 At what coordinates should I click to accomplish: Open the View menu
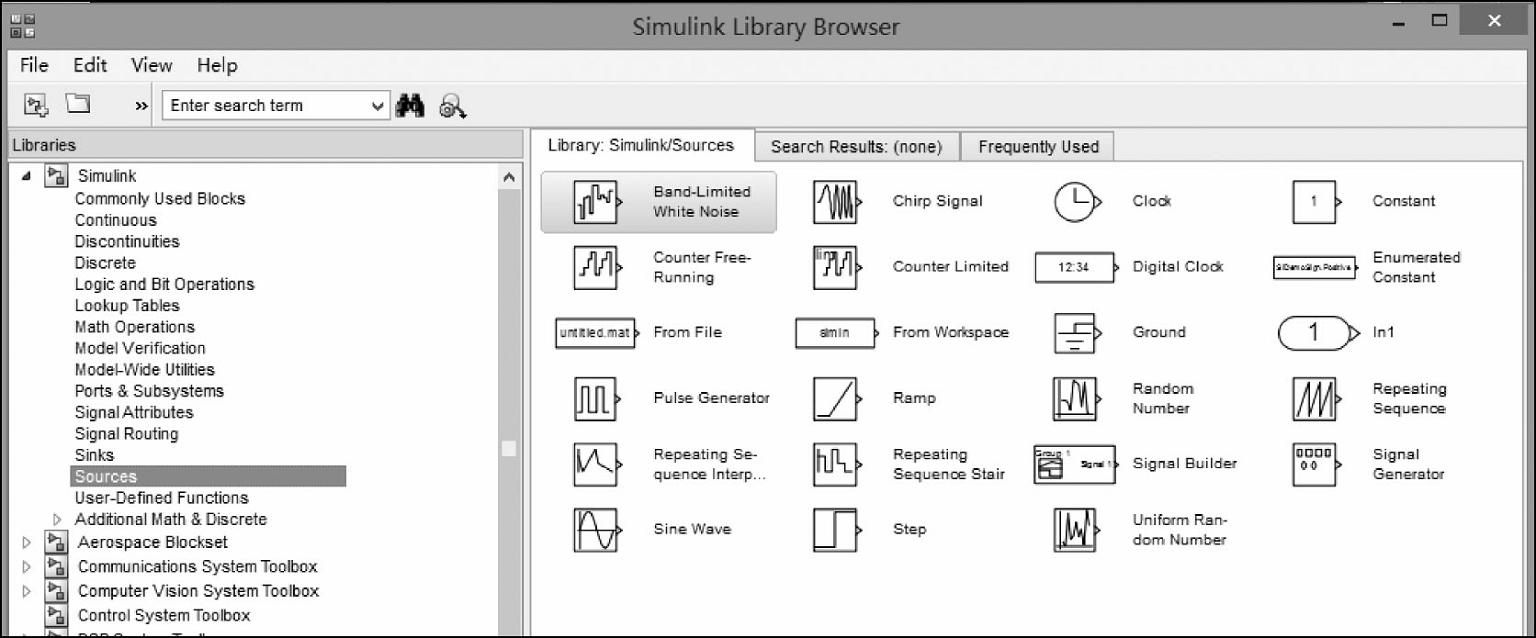point(151,65)
